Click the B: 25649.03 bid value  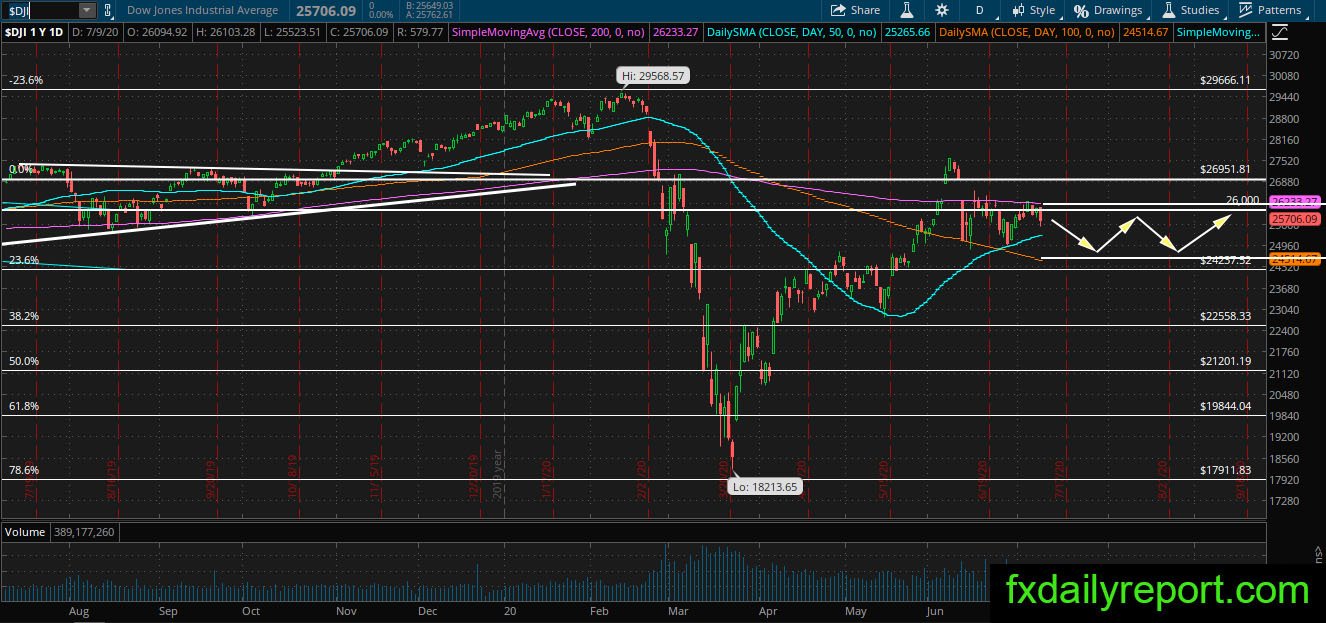(x=430, y=6)
